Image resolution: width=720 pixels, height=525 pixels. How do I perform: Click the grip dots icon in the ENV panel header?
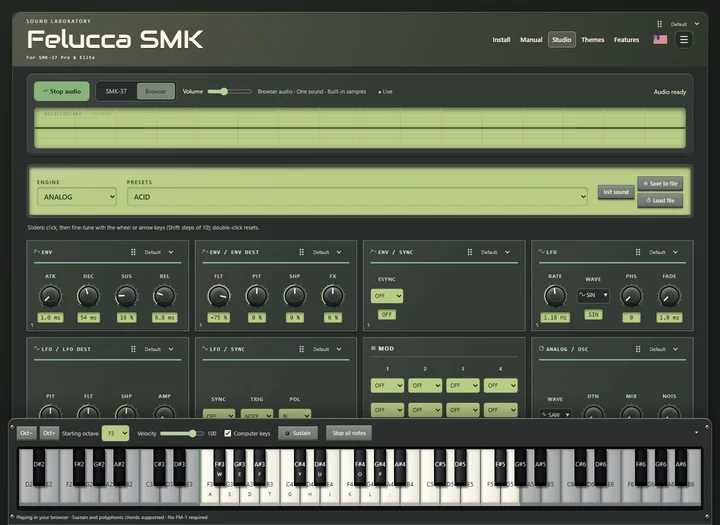pos(133,252)
